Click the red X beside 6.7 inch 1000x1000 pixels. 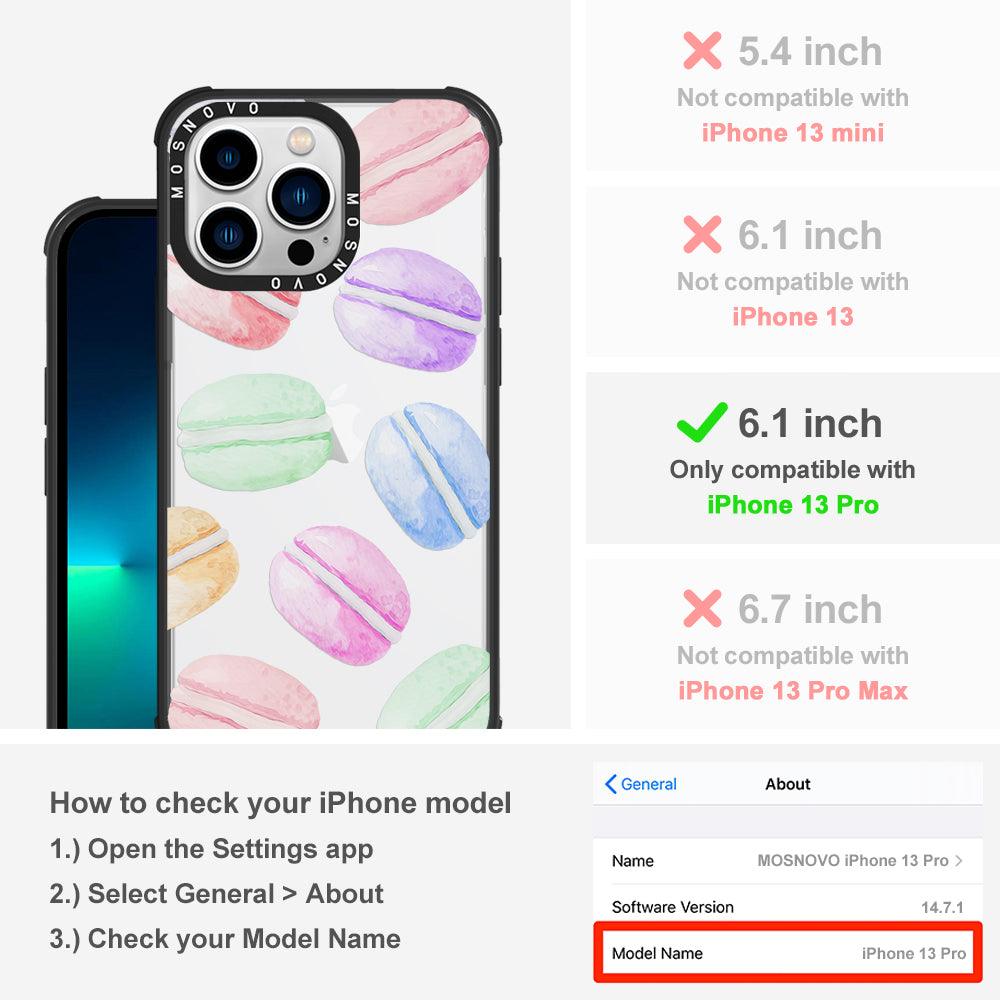[x=702, y=608]
